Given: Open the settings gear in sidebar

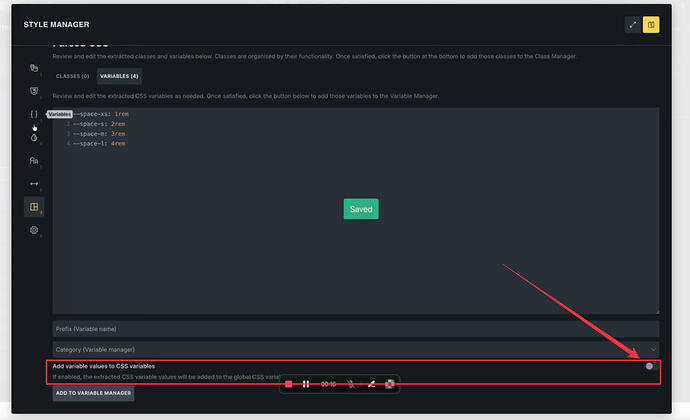Looking at the screenshot, I should click(x=34, y=230).
